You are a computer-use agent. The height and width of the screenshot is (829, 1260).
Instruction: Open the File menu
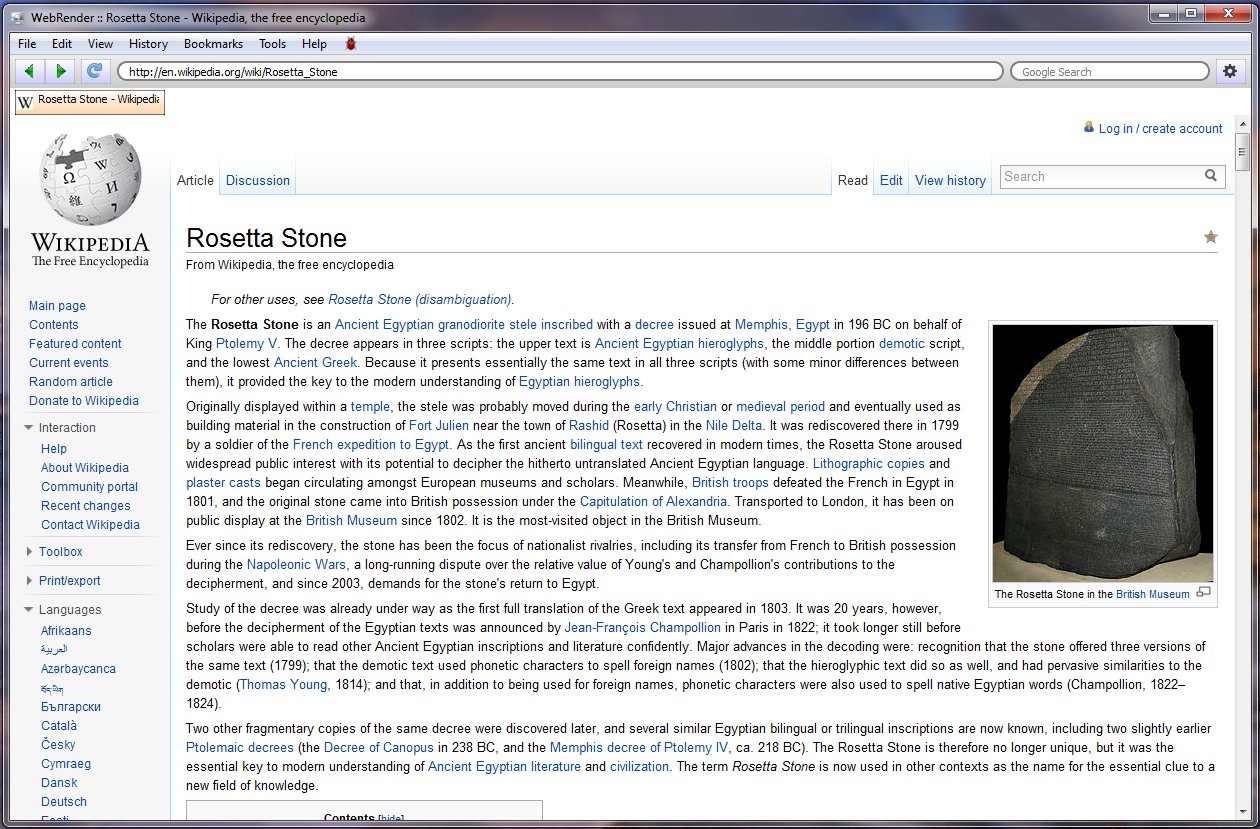pos(27,44)
